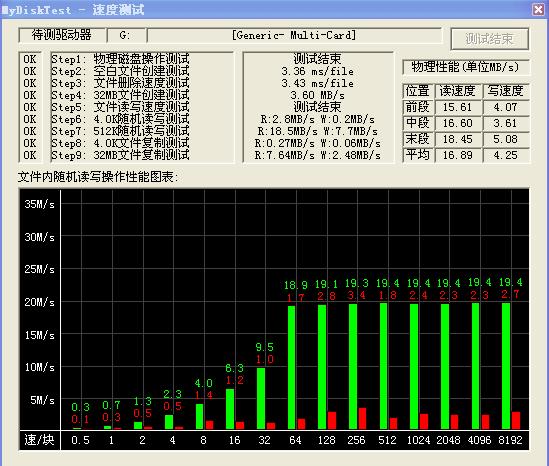
Task: Click the green bar for 32 block size
Action: tap(261, 398)
